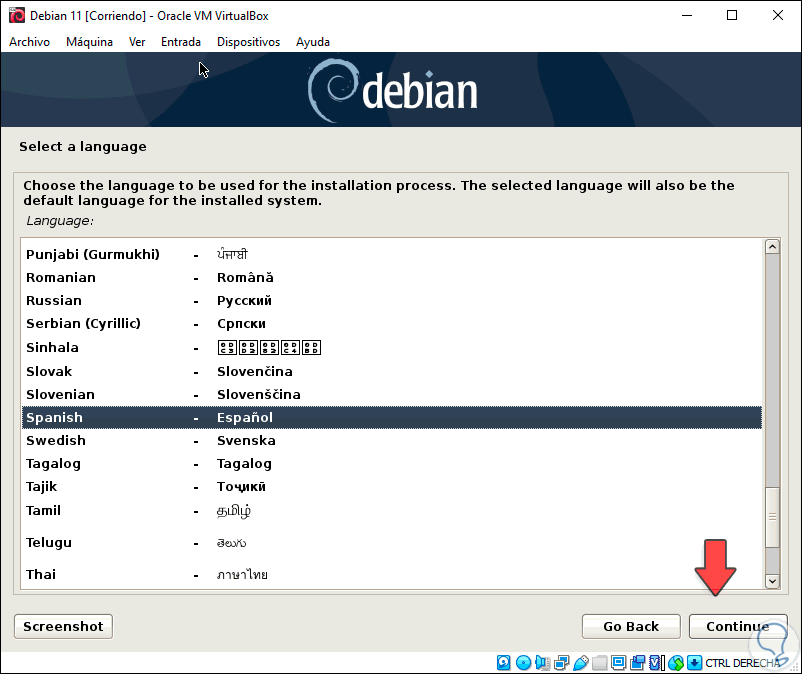Click the Screenshot button
Image resolution: width=802 pixels, height=674 pixels.
63,626
